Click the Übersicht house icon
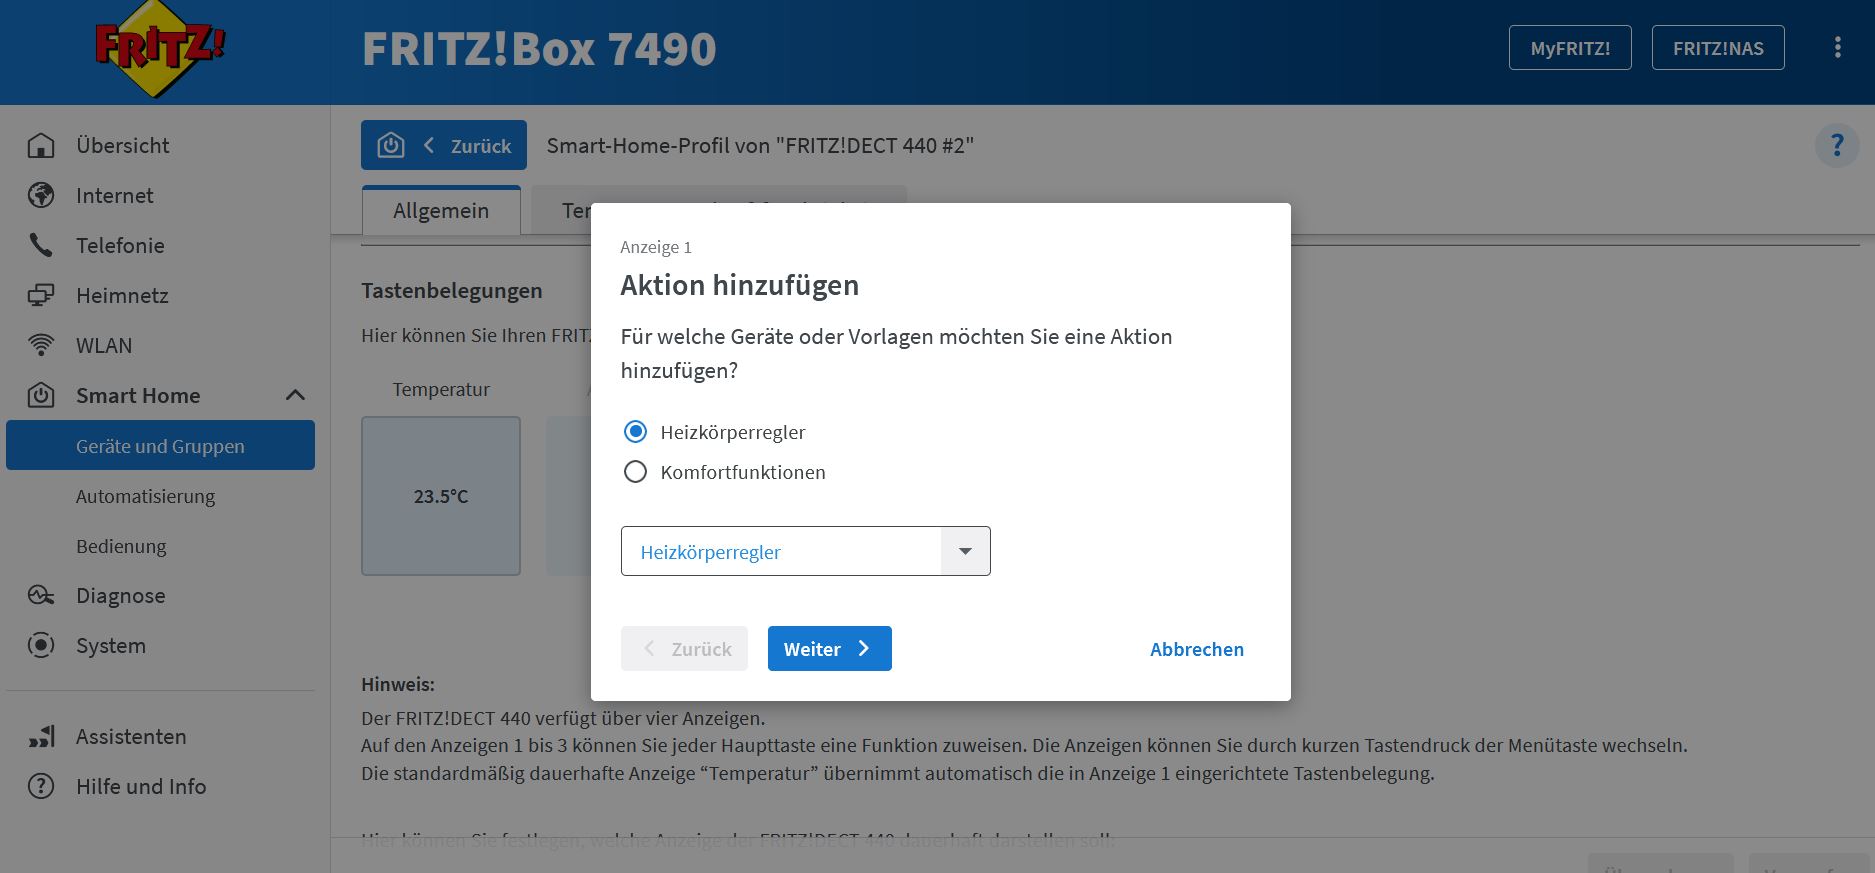This screenshot has width=1875, height=873. (x=41, y=146)
